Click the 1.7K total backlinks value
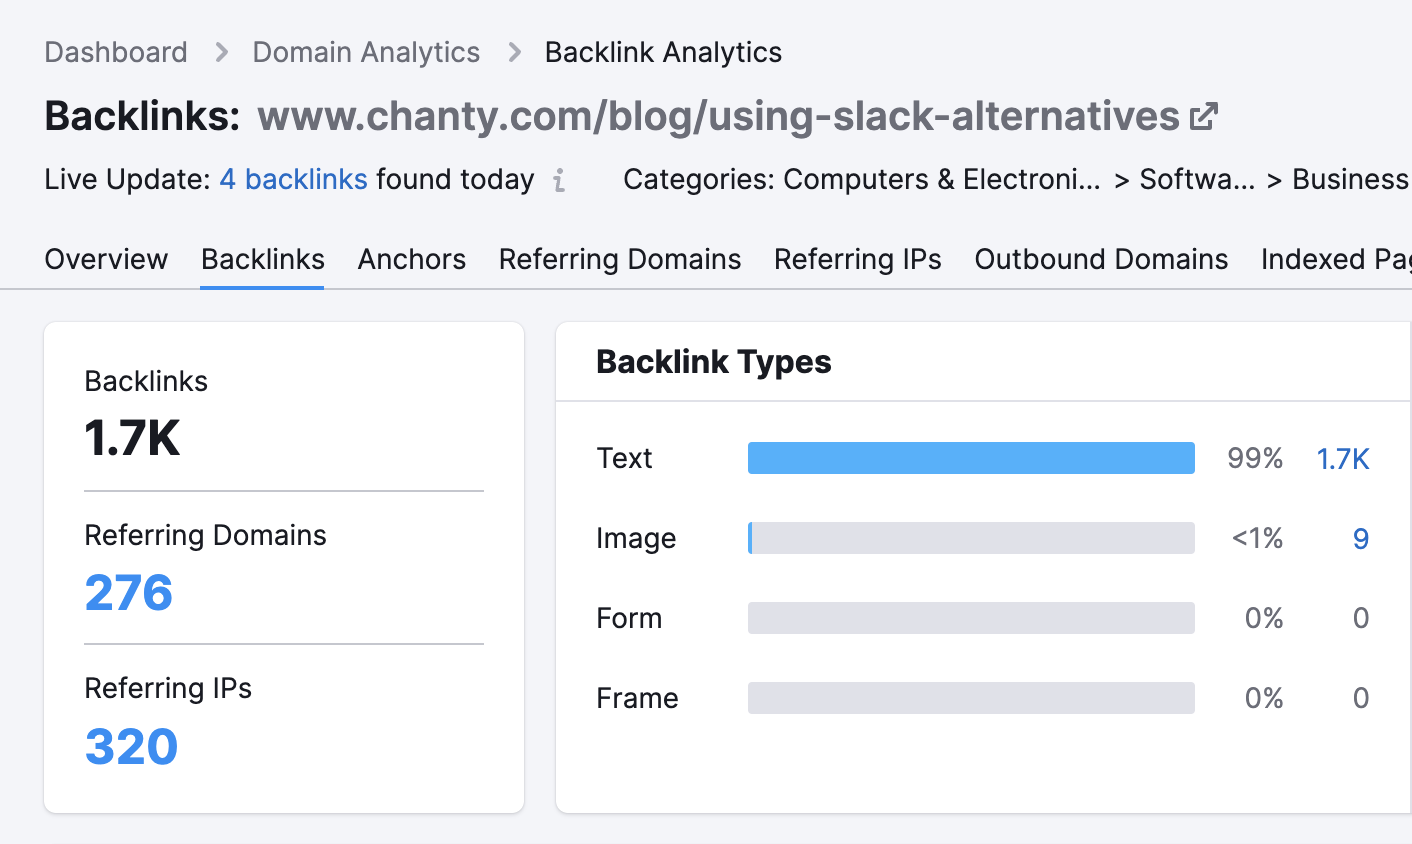This screenshot has height=844, width=1412. coord(132,438)
